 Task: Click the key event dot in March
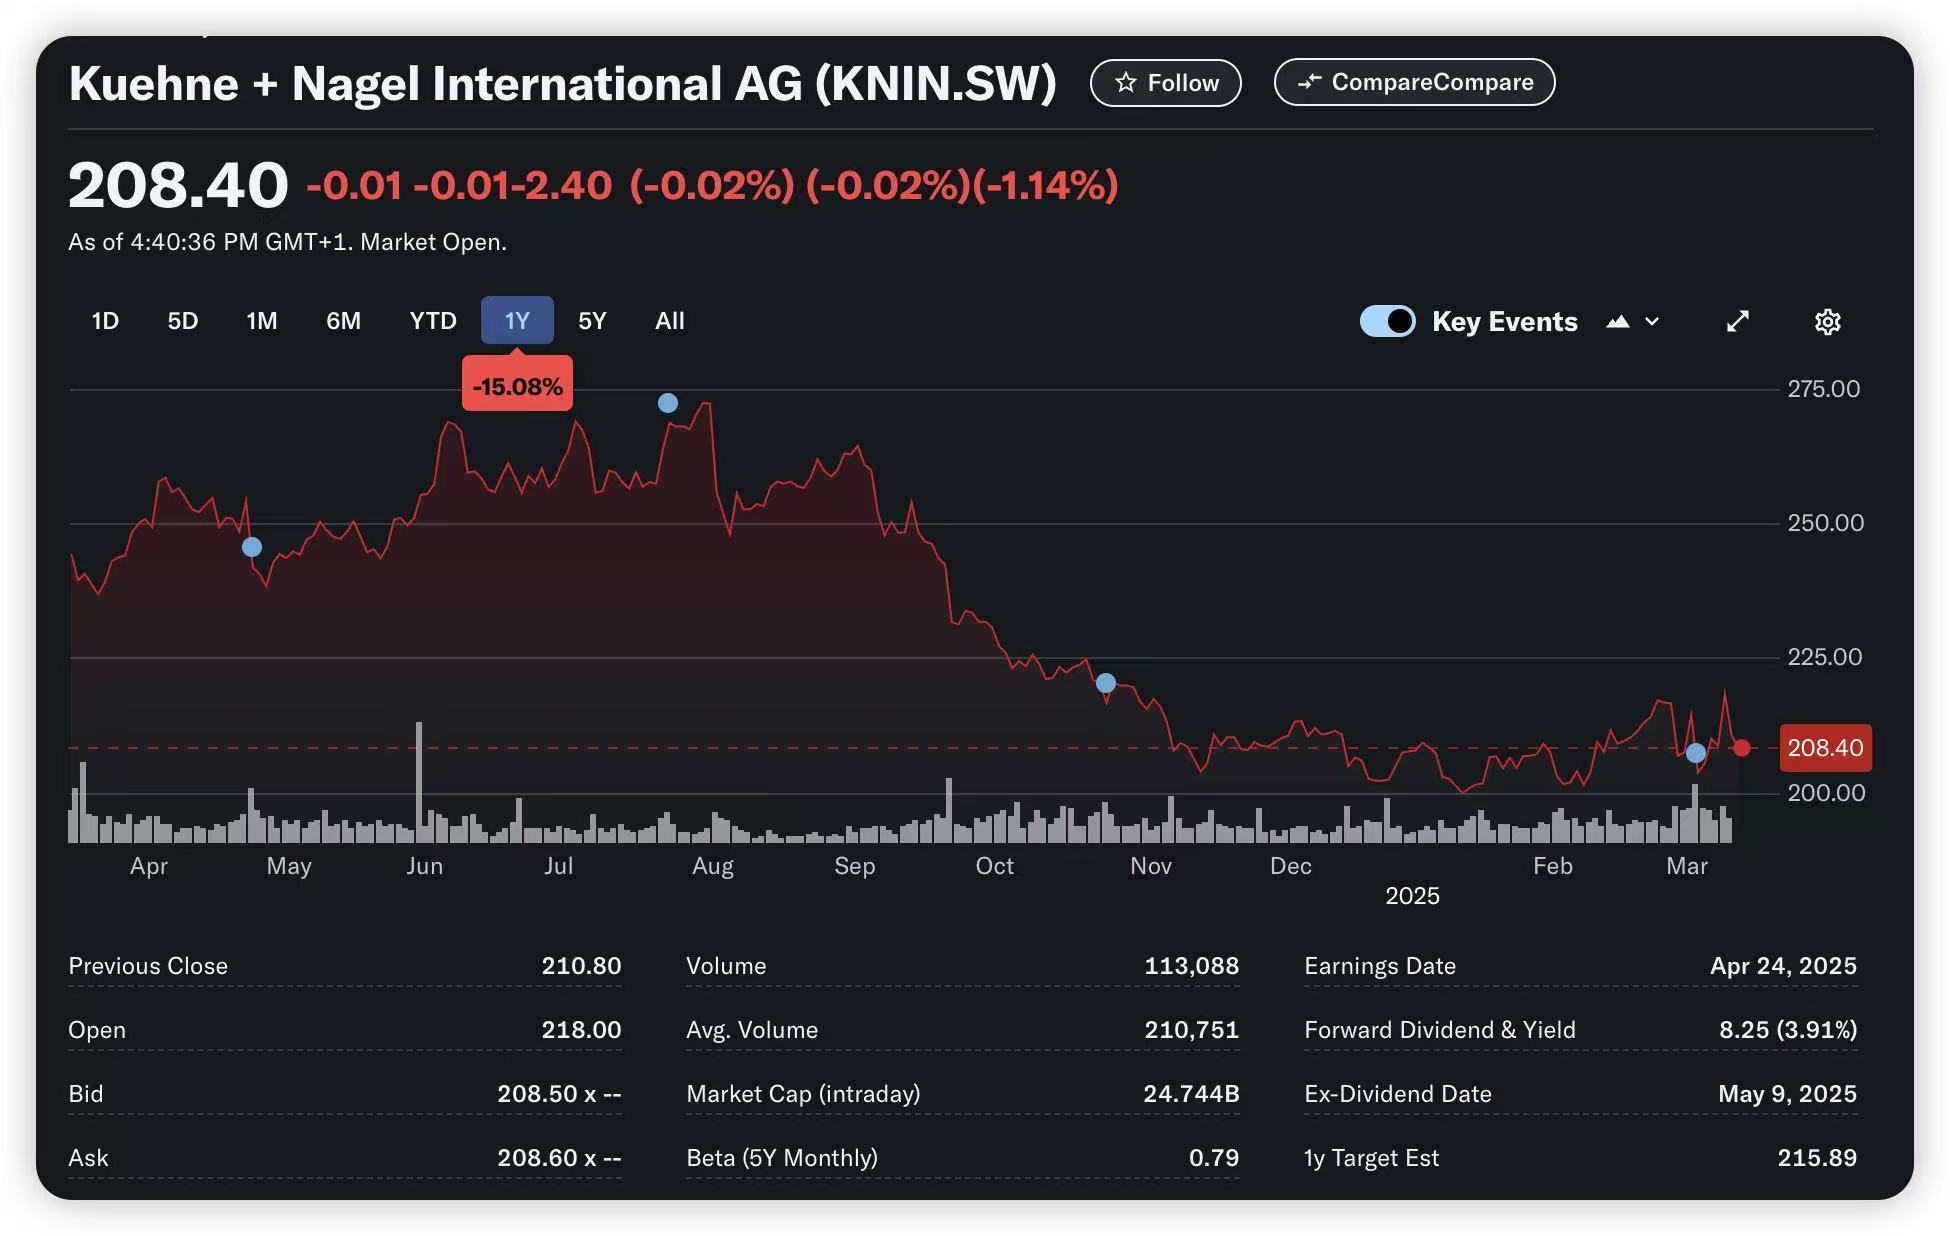pos(1696,753)
